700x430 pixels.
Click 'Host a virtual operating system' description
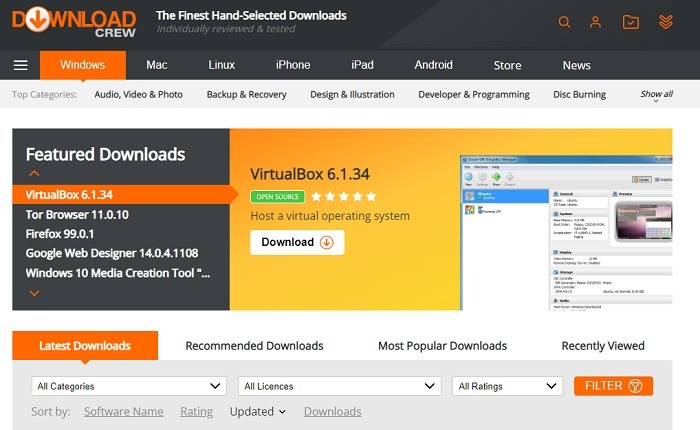click(330, 216)
